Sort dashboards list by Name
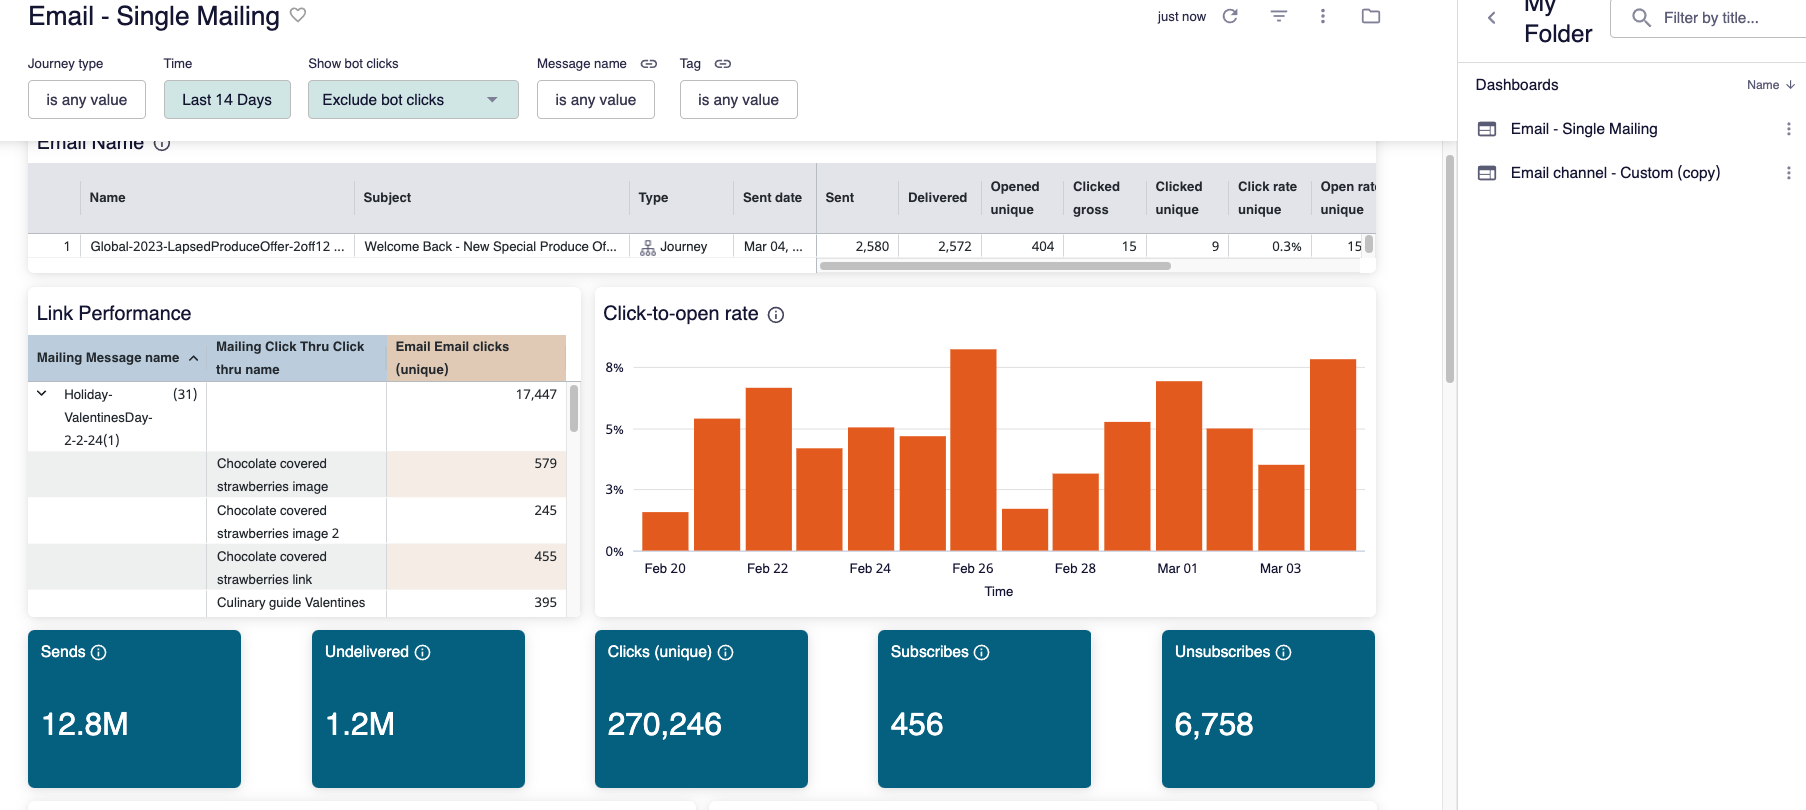This screenshot has width=1806, height=810. pos(1770,85)
